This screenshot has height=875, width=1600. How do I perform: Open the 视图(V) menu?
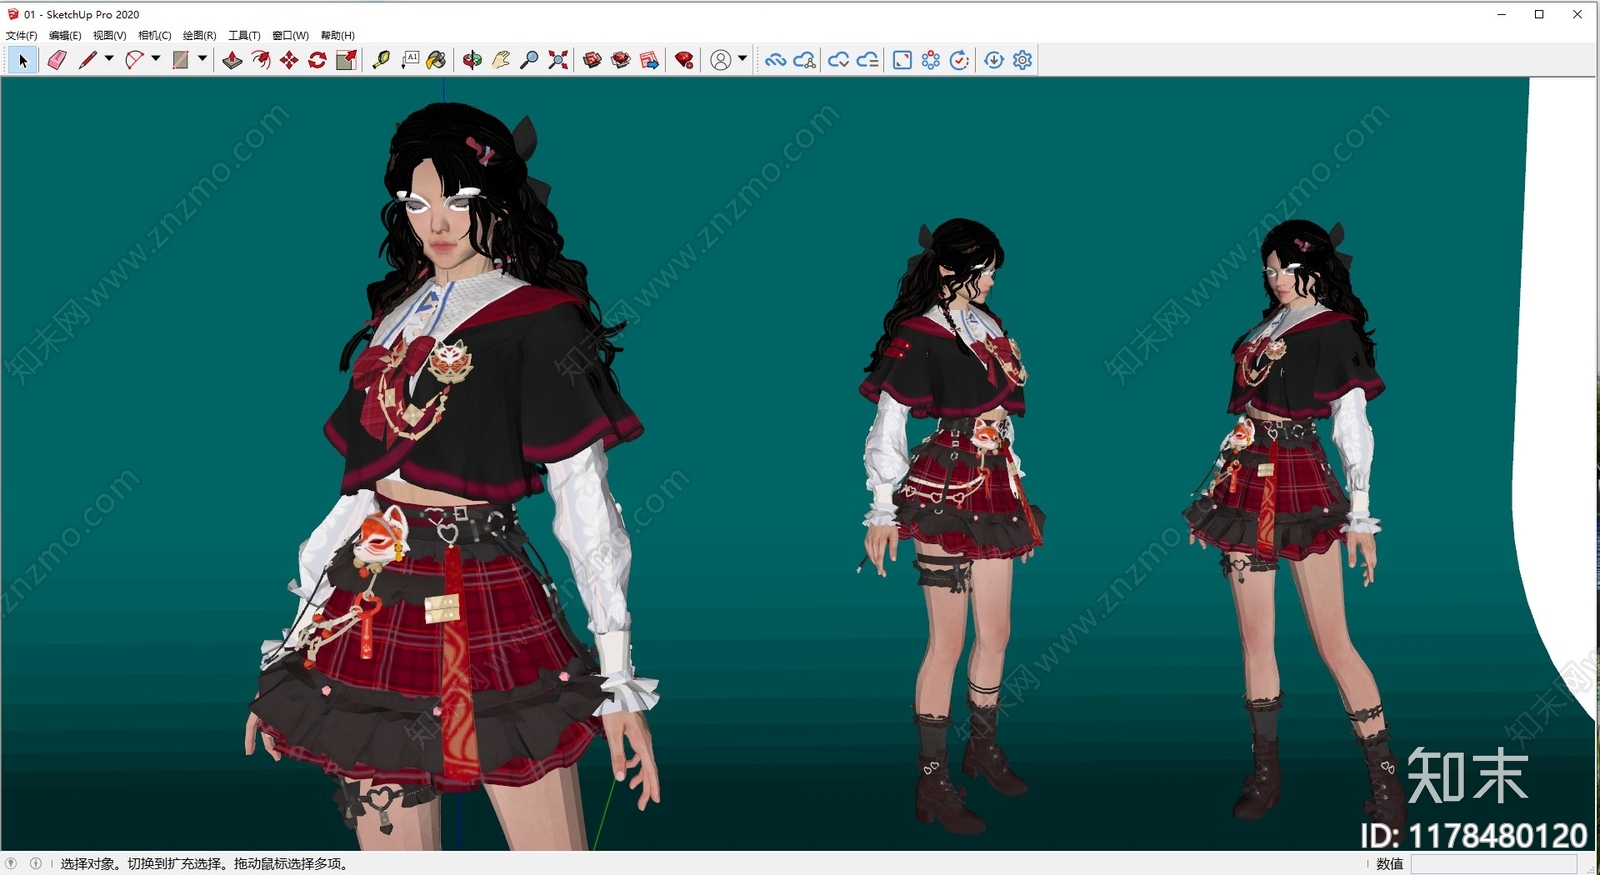click(x=109, y=35)
